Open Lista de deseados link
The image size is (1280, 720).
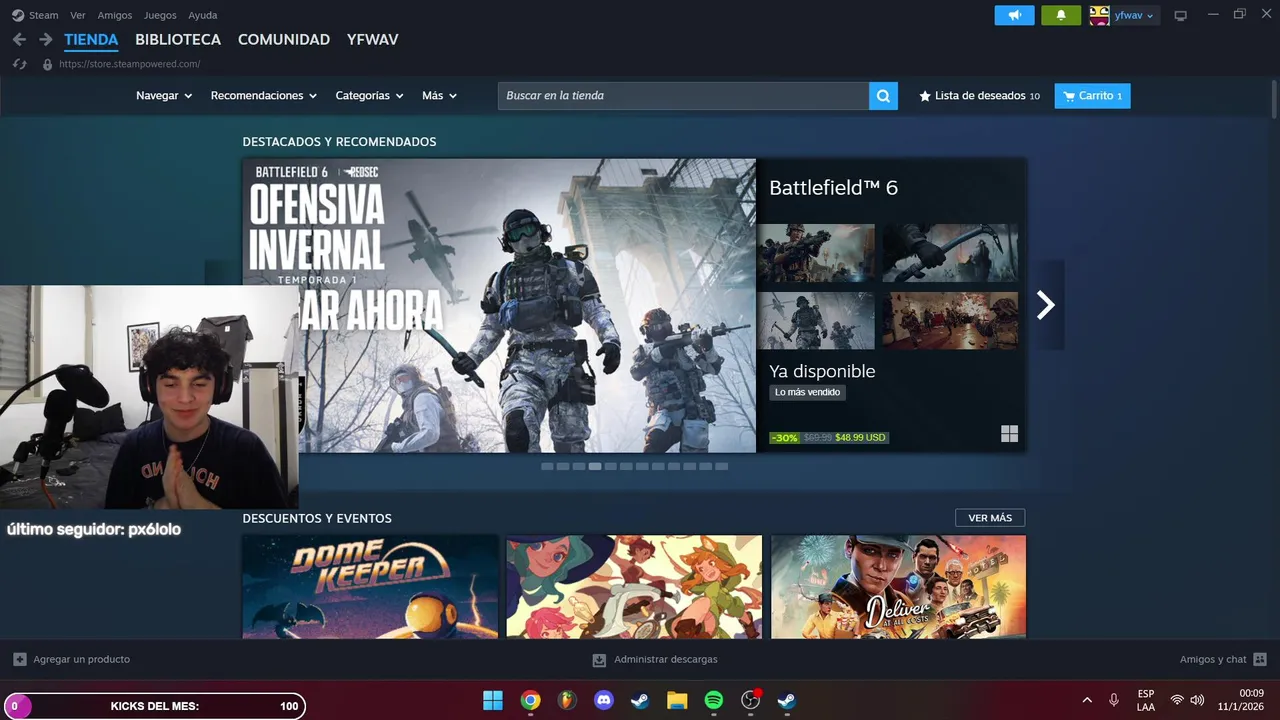pyautogui.click(x=980, y=96)
